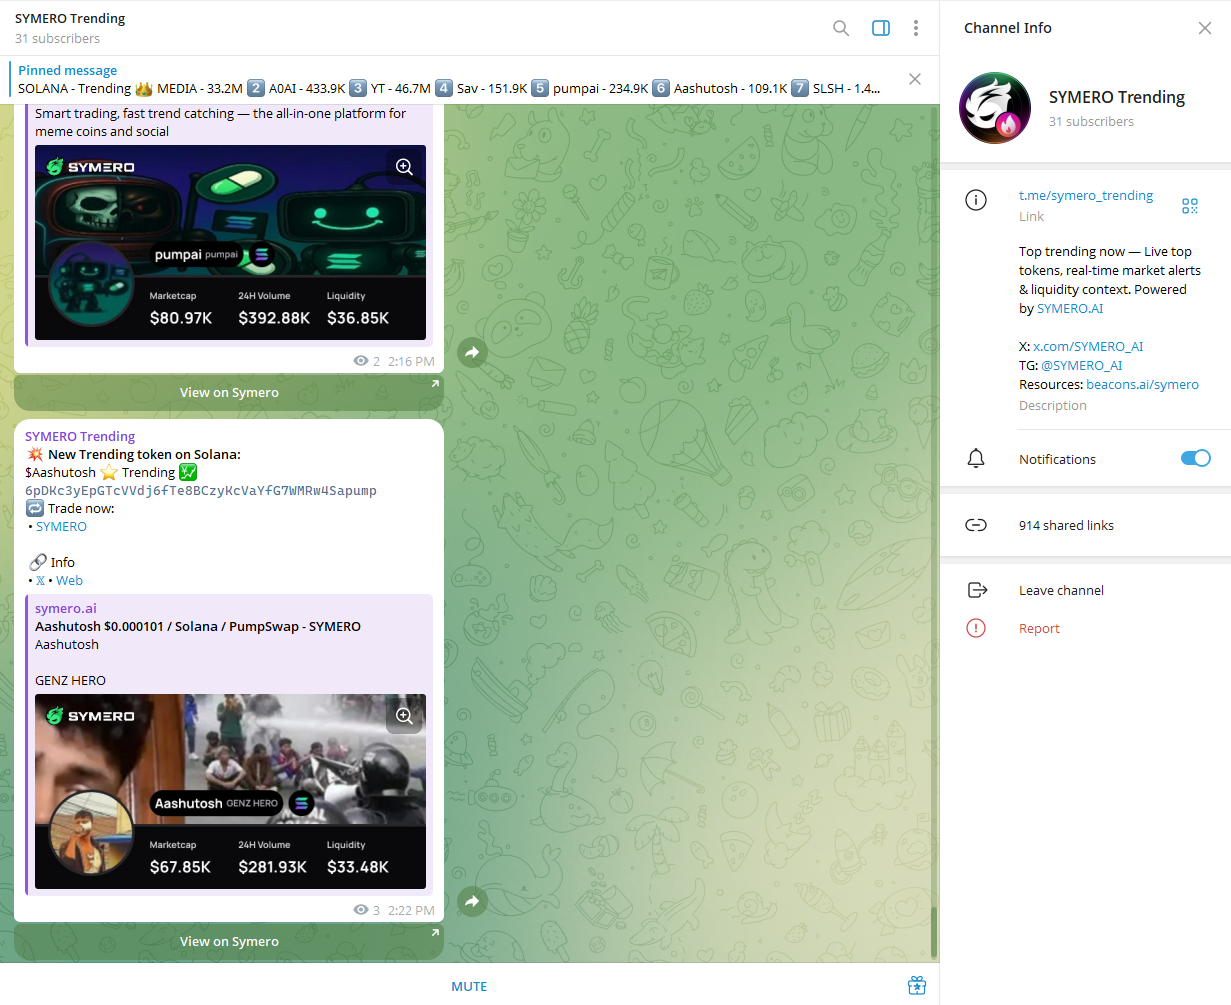Open the Aashutosh token preview thumbnail
Screen dimensions: 1231x1005
[x=230, y=791]
